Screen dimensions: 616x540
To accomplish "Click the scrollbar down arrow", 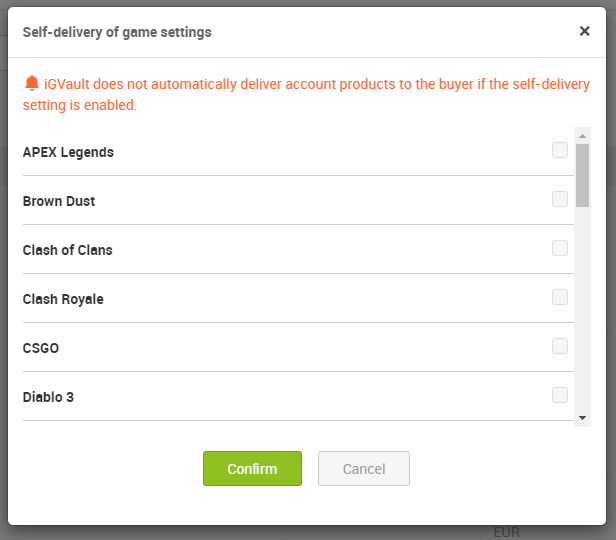I will pos(582,417).
